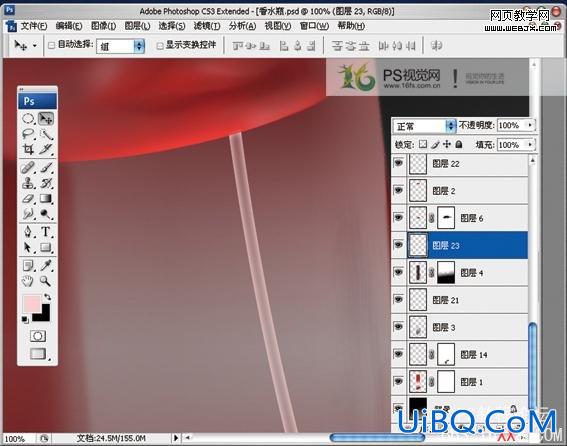Select the Crop tool
This screenshot has width=567, height=446.
(x=28, y=149)
